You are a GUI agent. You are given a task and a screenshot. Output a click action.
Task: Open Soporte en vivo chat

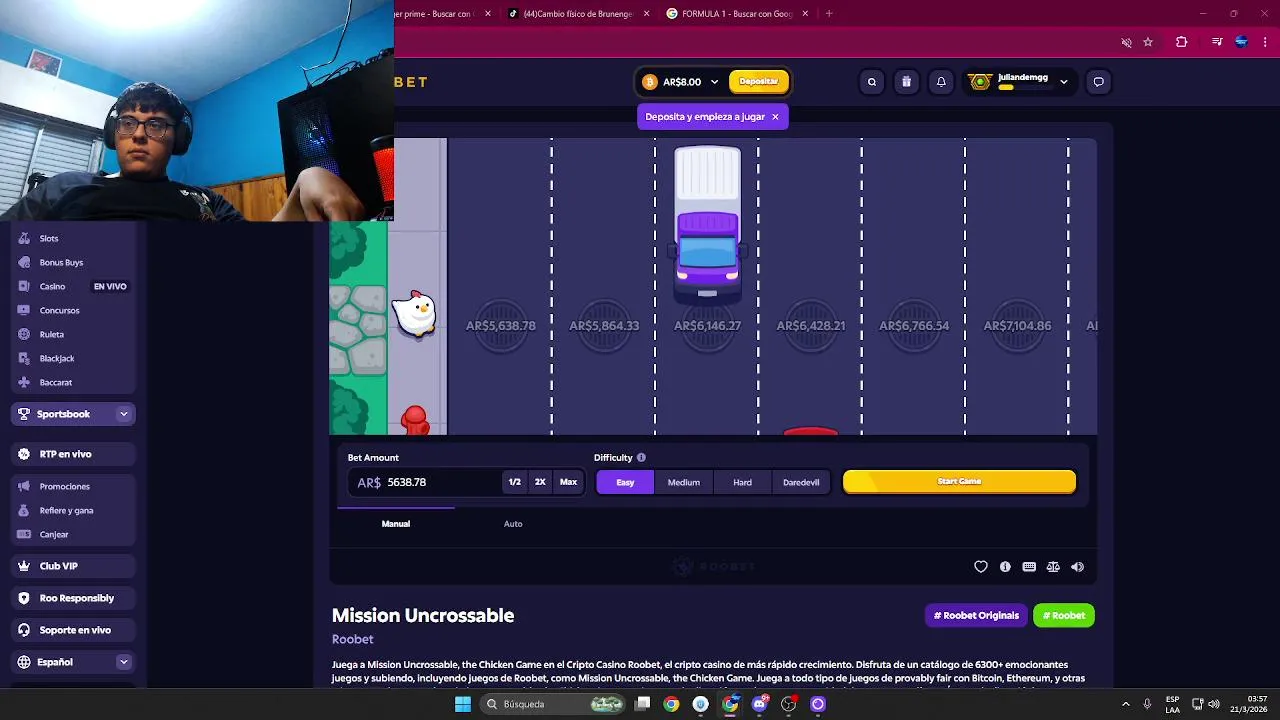point(73,630)
